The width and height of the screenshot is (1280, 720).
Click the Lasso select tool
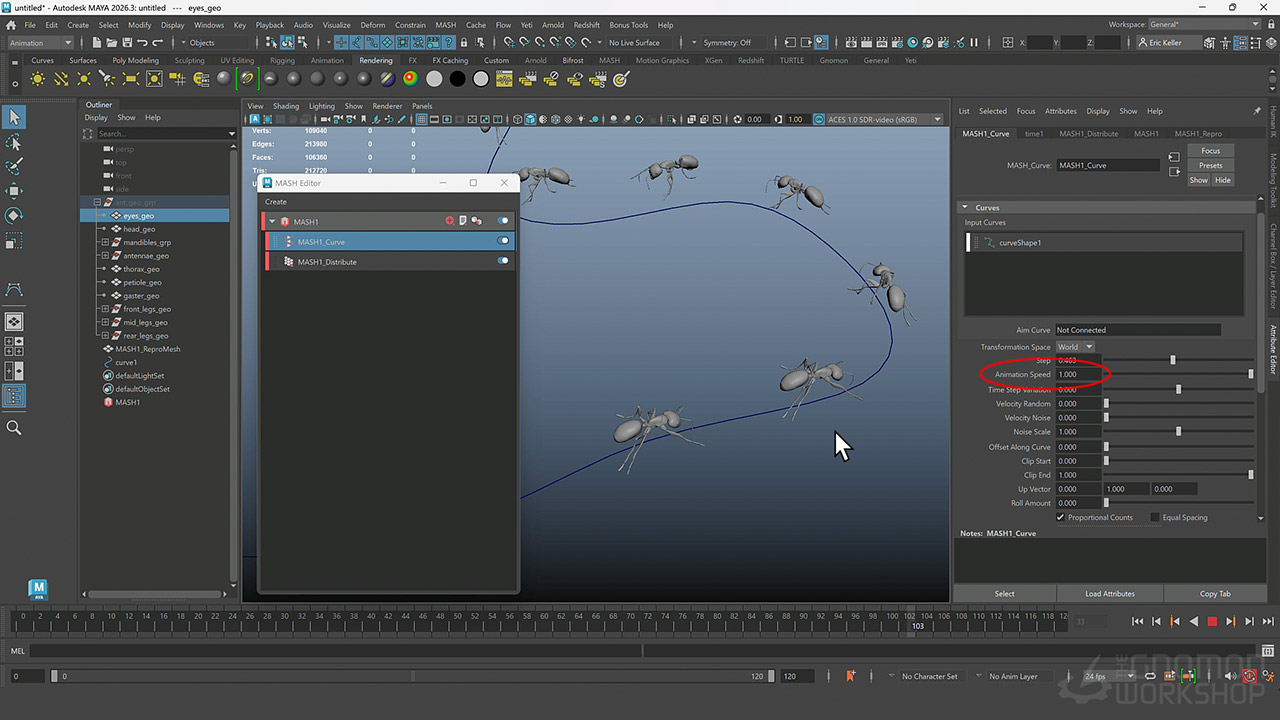tap(14, 142)
